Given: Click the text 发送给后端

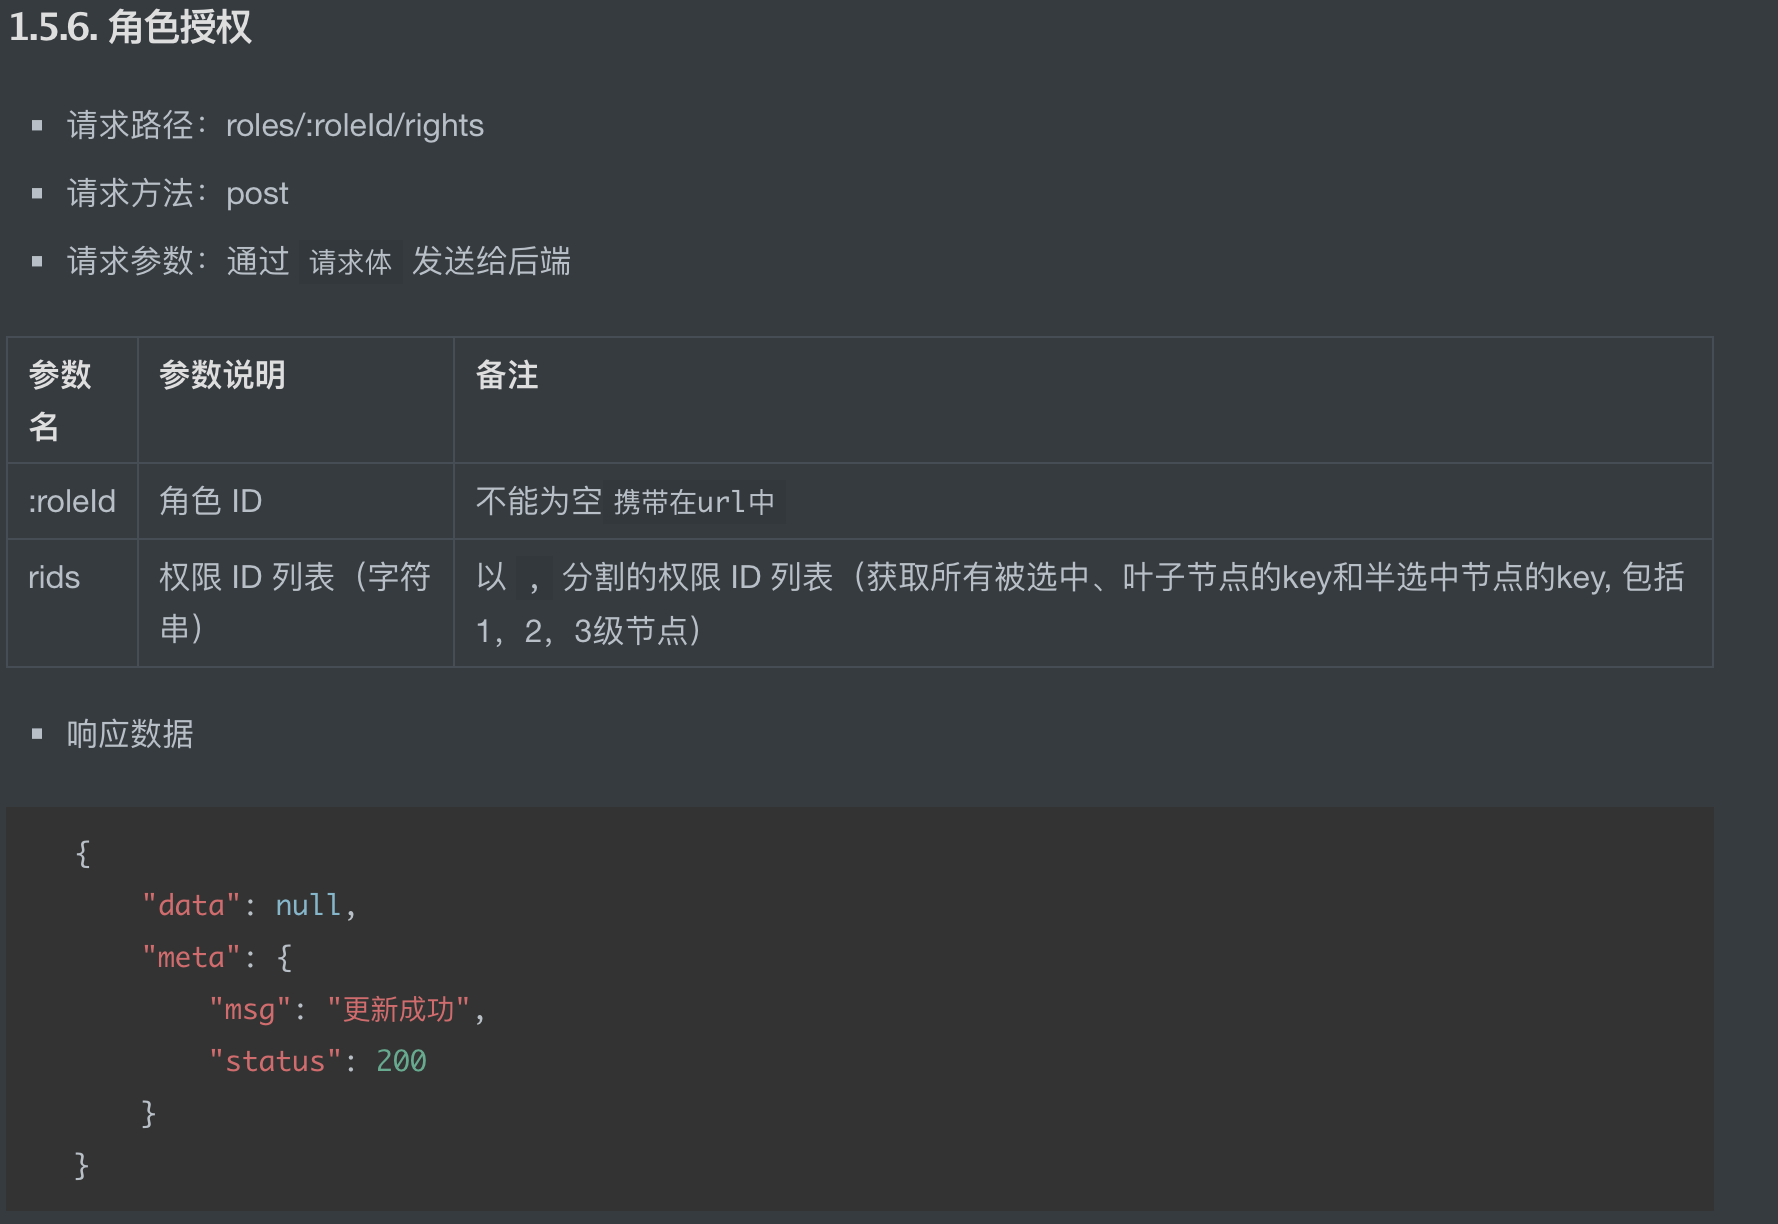Looking at the screenshot, I should [491, 261].
